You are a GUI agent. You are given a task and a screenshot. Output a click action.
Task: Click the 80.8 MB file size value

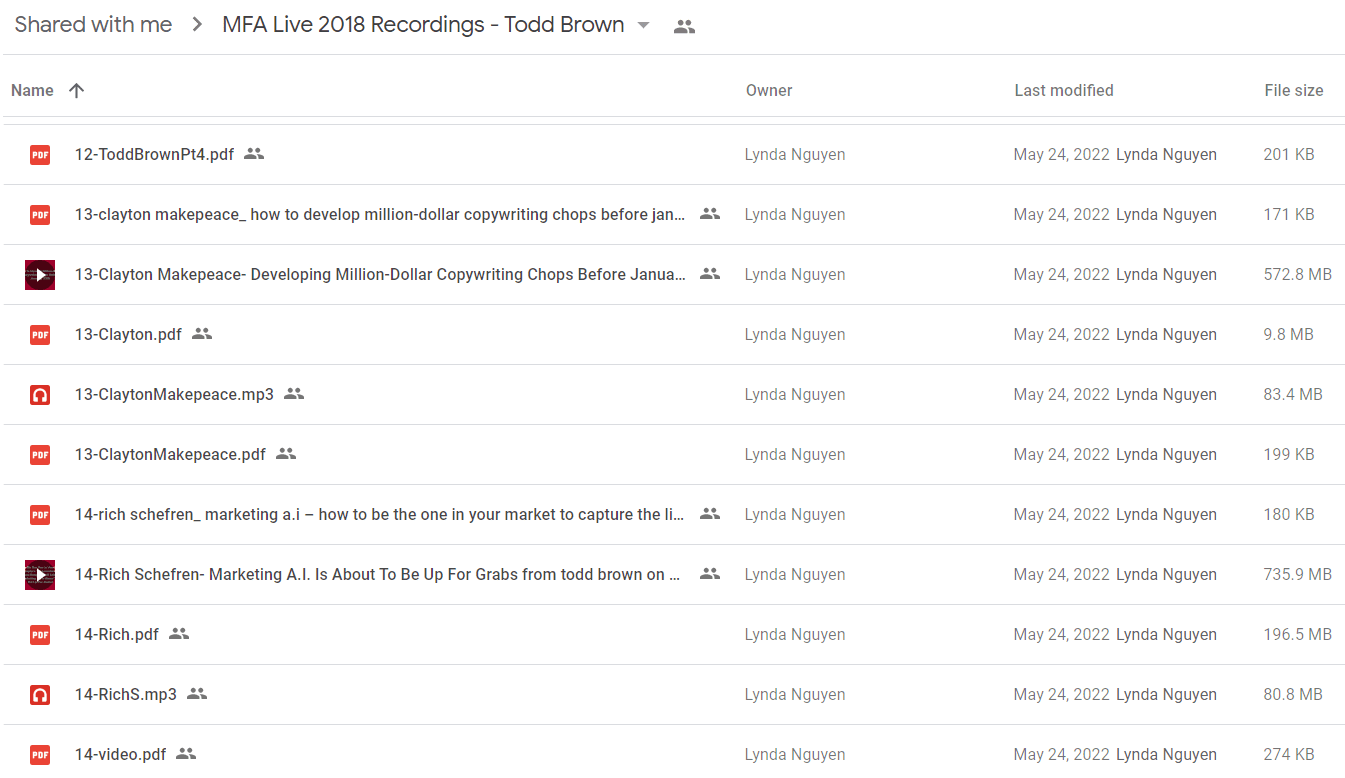pyautogui.click(x=1293, y=695)
